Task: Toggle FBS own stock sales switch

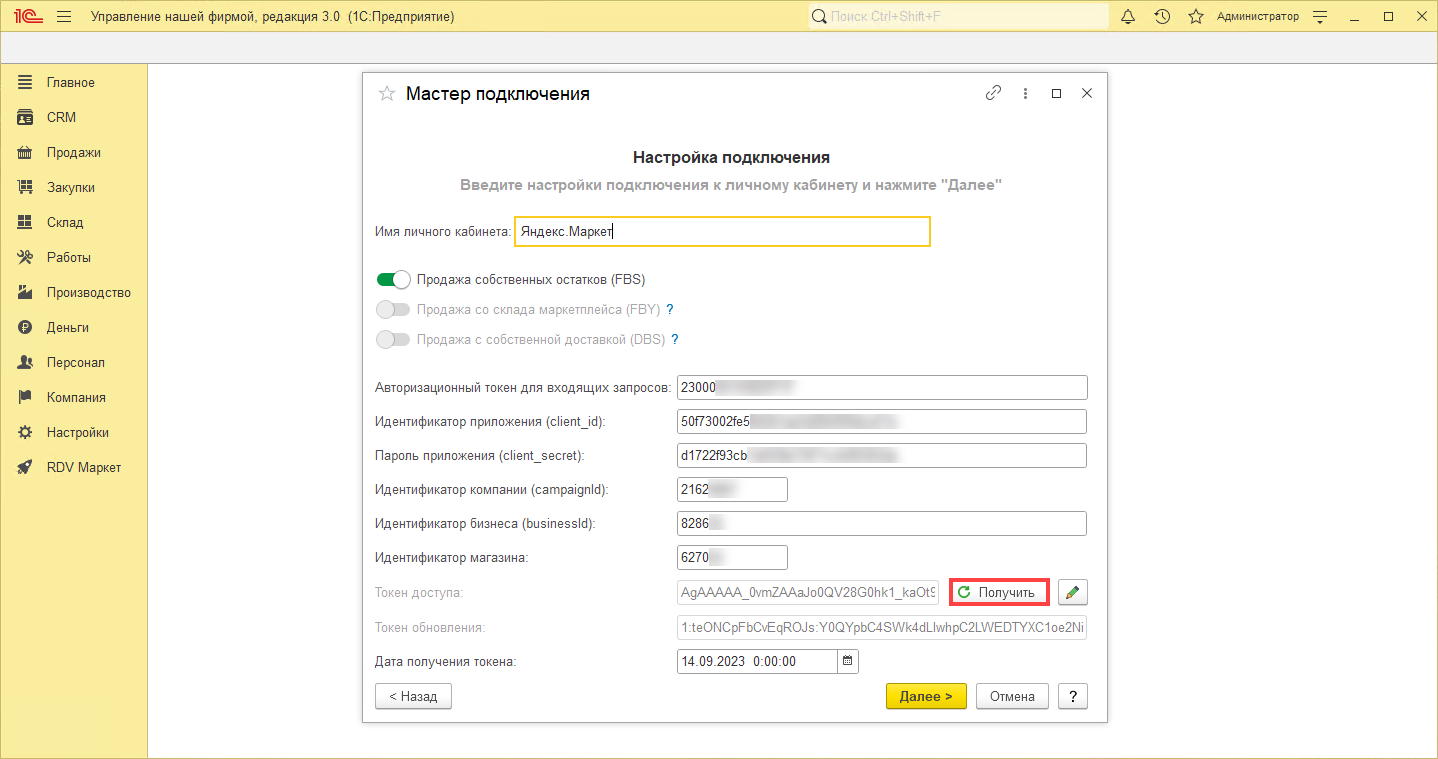Action: click(393, 280)
